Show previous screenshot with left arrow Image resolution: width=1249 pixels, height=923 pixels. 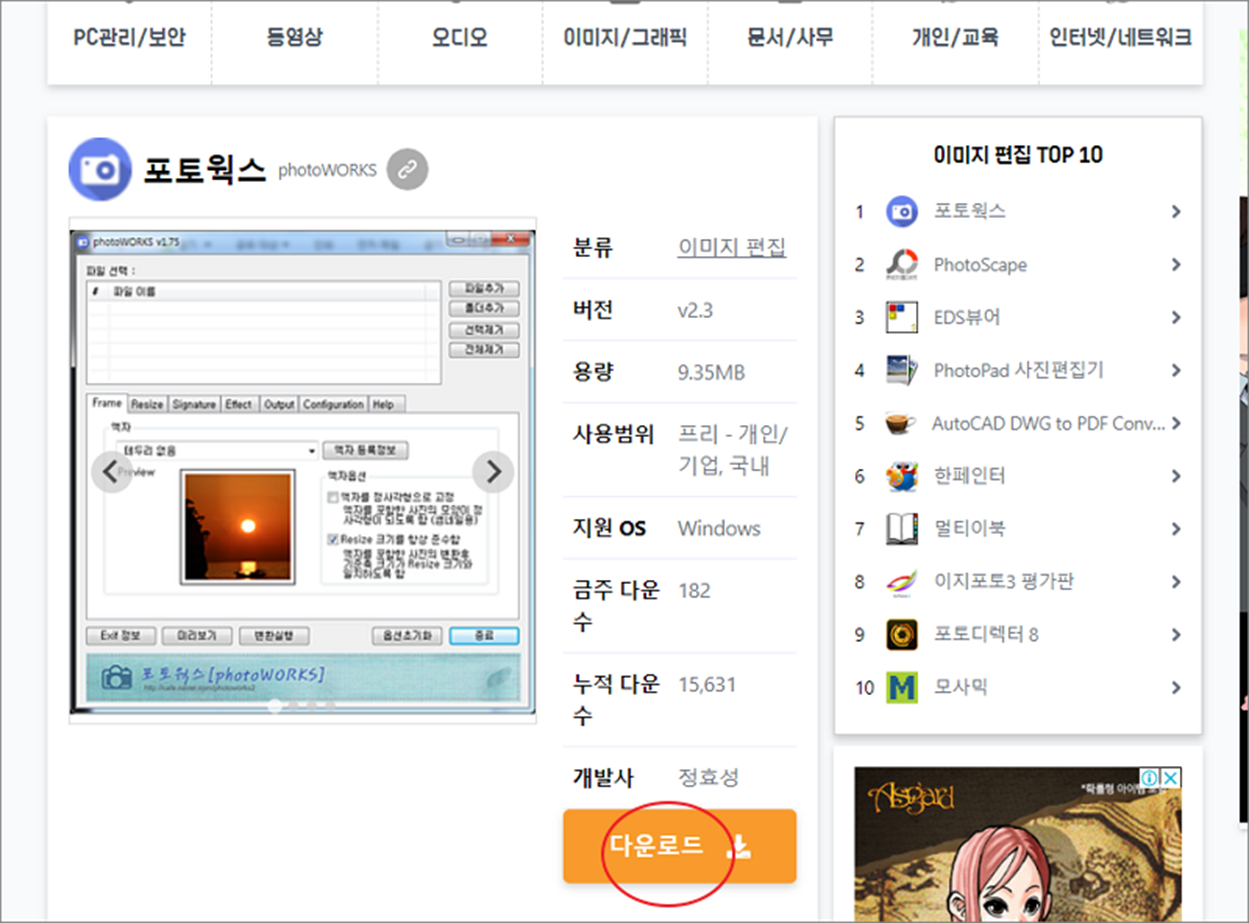pos(111,472)
